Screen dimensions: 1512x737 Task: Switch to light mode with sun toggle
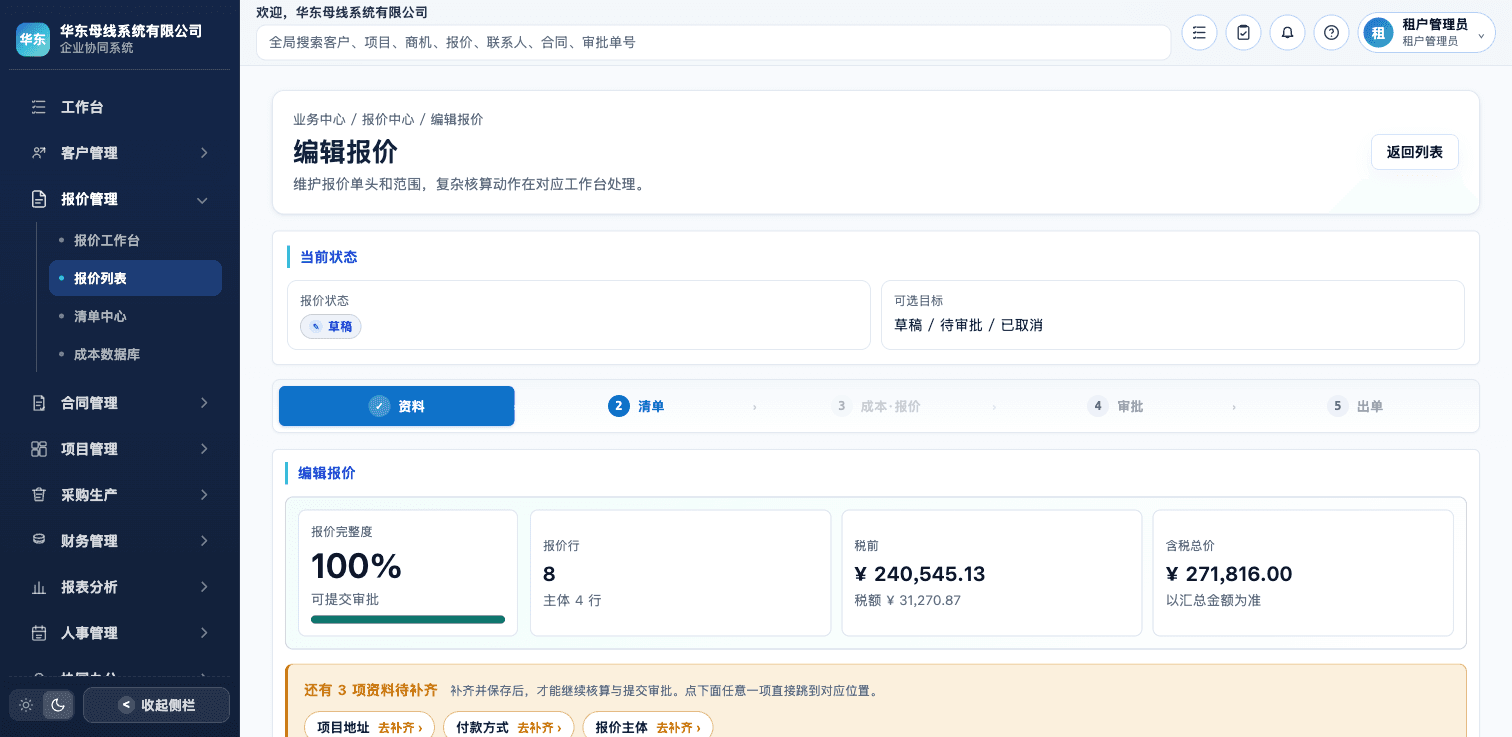26,705
